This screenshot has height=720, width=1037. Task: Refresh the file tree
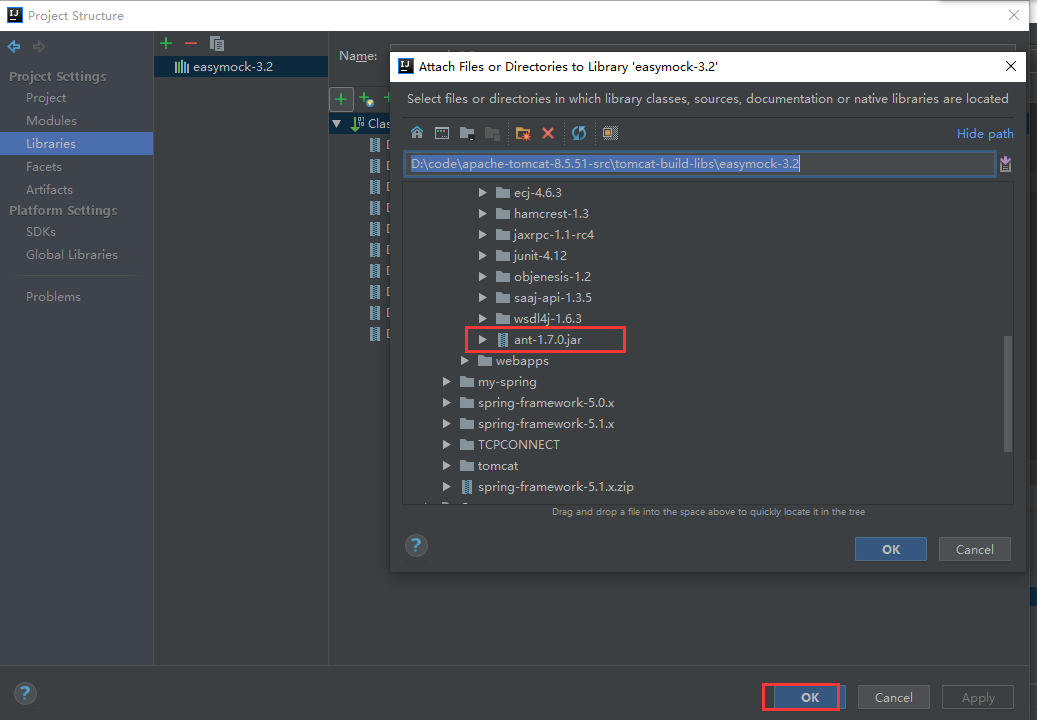click(x=579, y=133)
